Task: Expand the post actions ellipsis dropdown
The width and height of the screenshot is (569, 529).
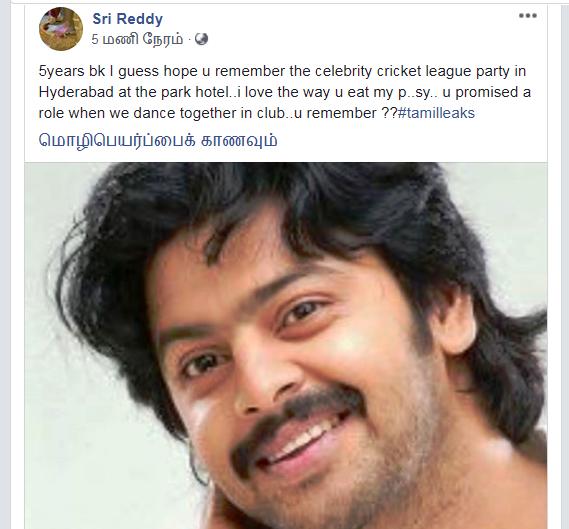Action: (528, 16)
